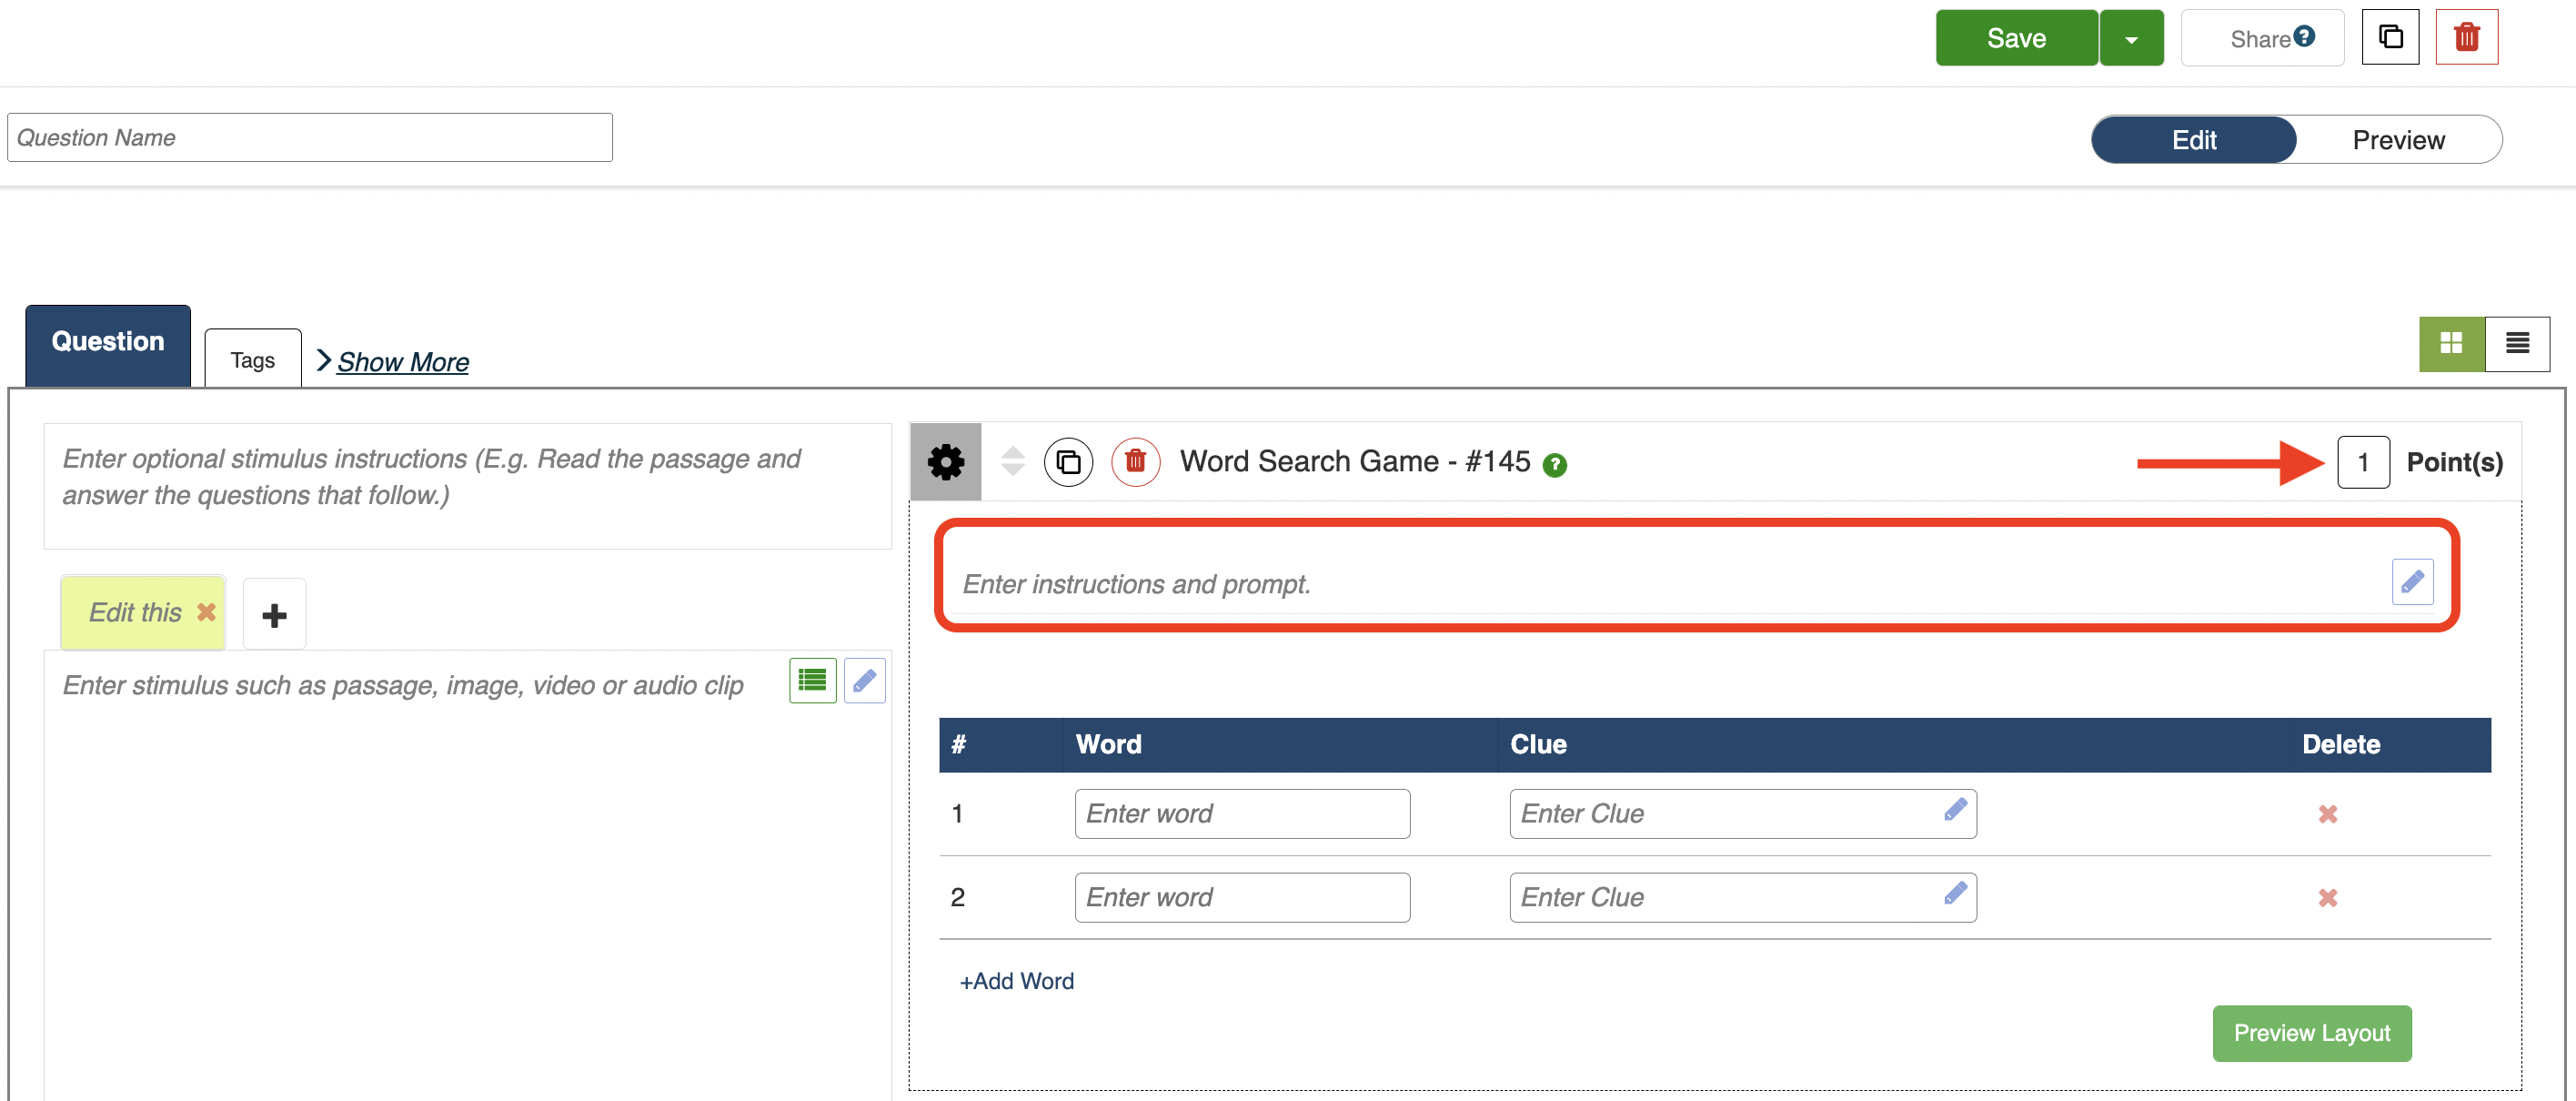Click the reorder arrows for the question

tap(1012, 461)
